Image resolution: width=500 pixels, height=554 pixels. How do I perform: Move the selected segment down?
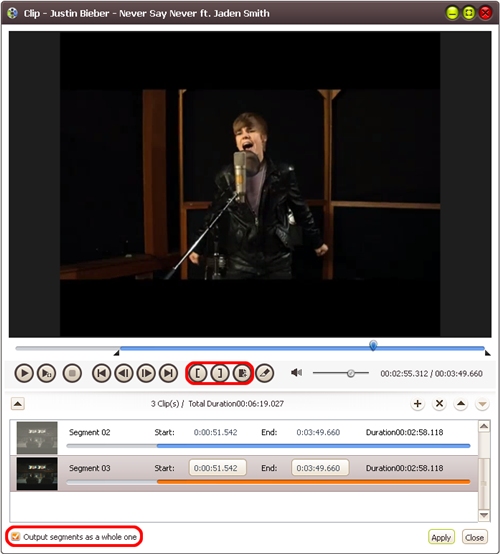(x=482, y=403)
